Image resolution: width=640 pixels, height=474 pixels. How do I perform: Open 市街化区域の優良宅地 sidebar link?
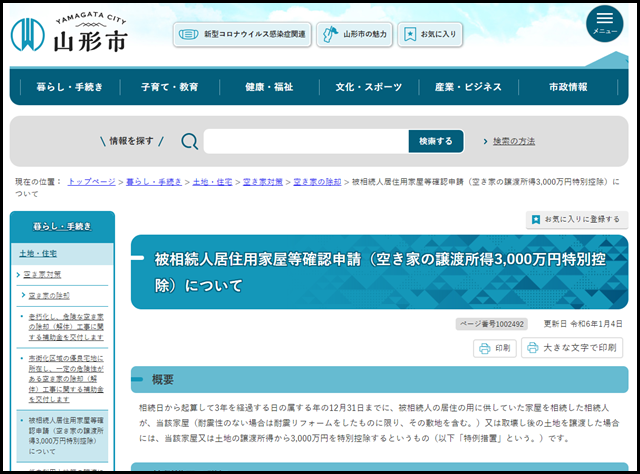(x=66, y=378)
